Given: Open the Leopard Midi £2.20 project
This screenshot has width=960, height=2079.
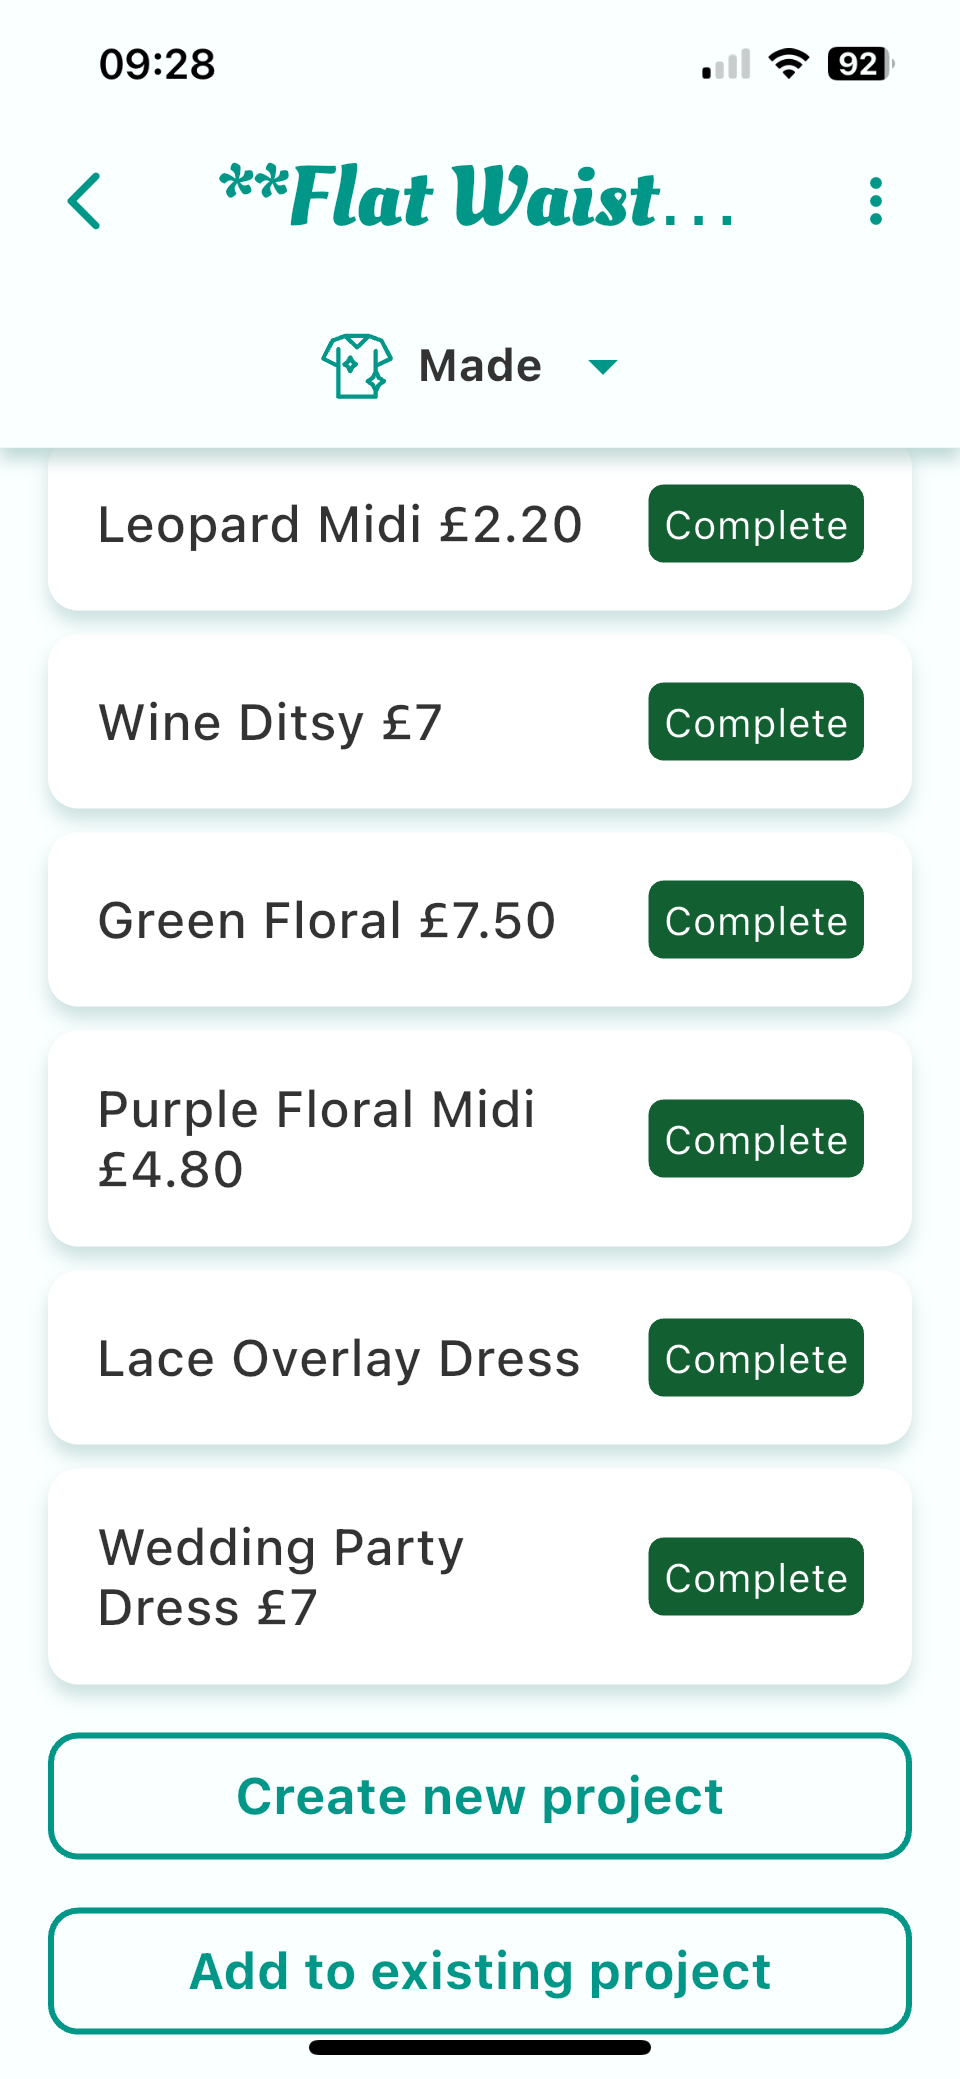Looking at the screenshot, I should (x=340, y=525).
